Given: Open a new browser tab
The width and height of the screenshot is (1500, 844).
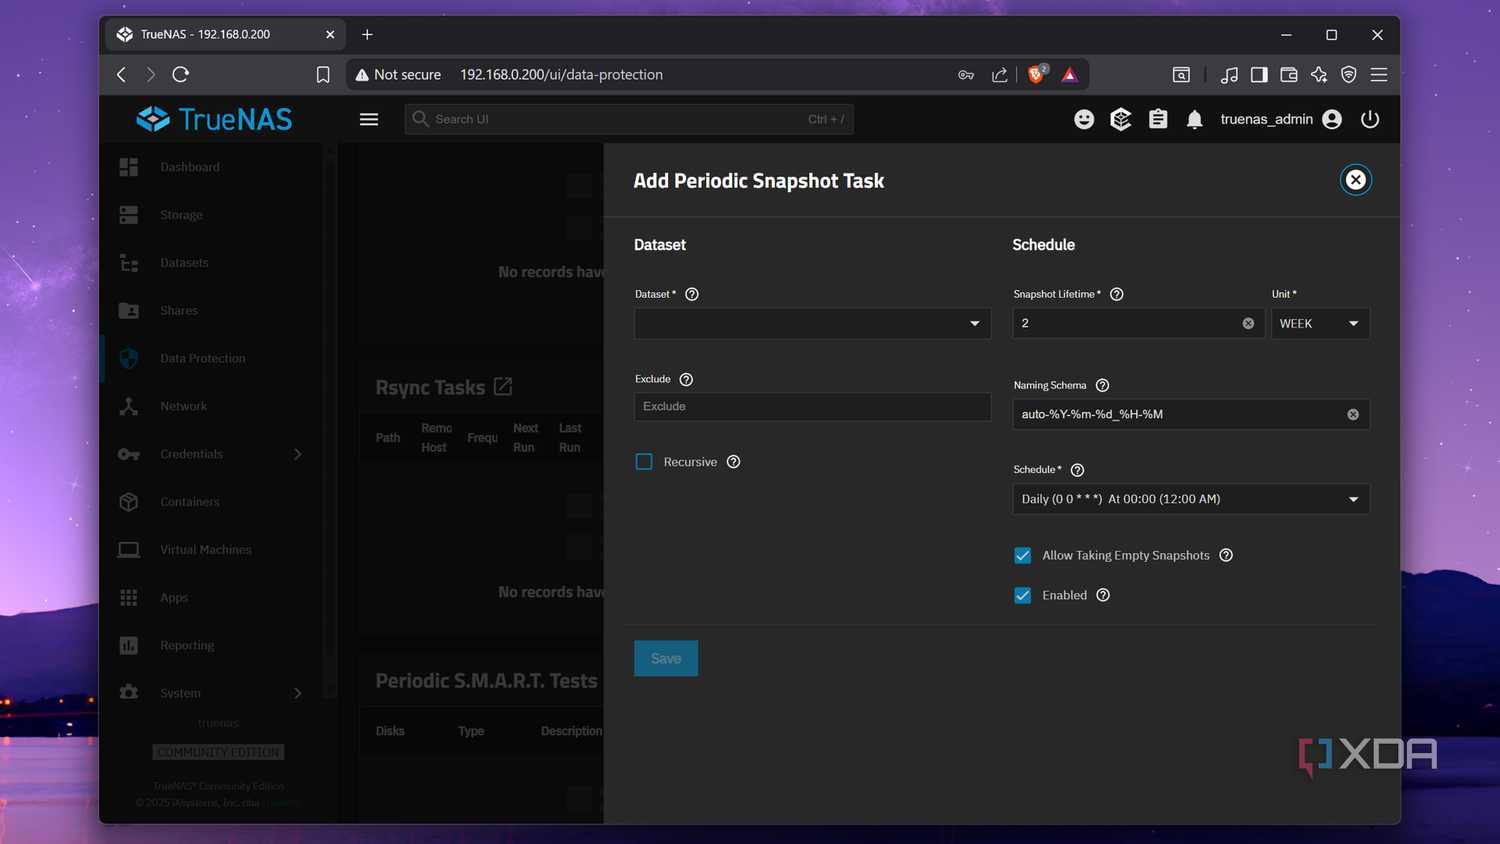Looking at the screenshot, I should (x=367, y=34).
